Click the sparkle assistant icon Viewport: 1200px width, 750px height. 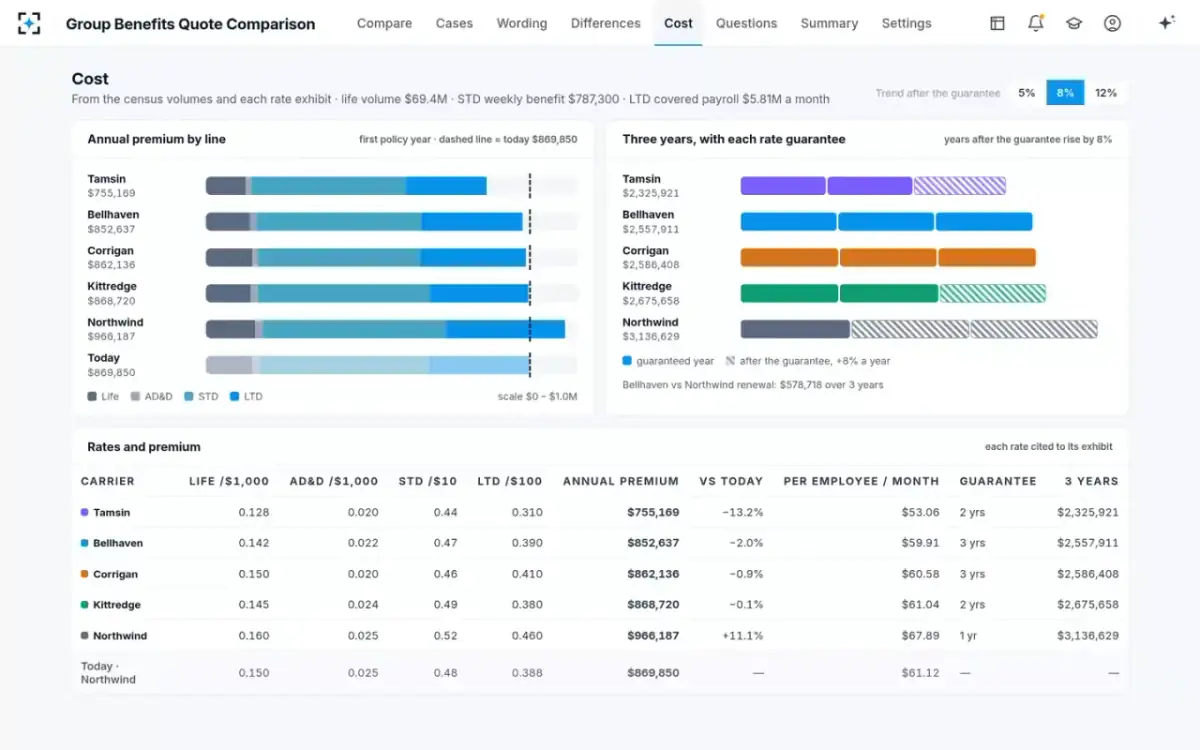(1166, 23)
